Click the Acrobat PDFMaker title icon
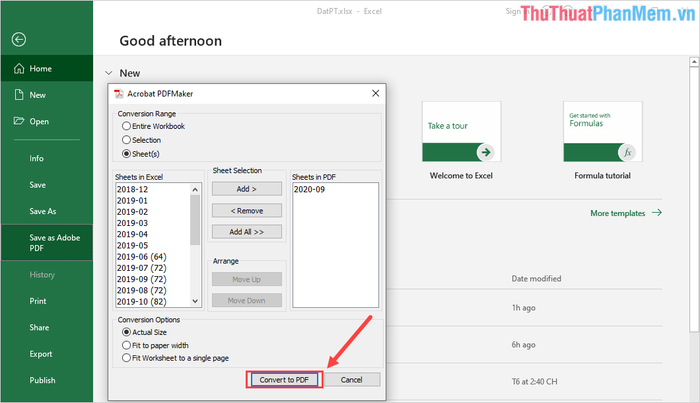 click(x=119, y=94)
